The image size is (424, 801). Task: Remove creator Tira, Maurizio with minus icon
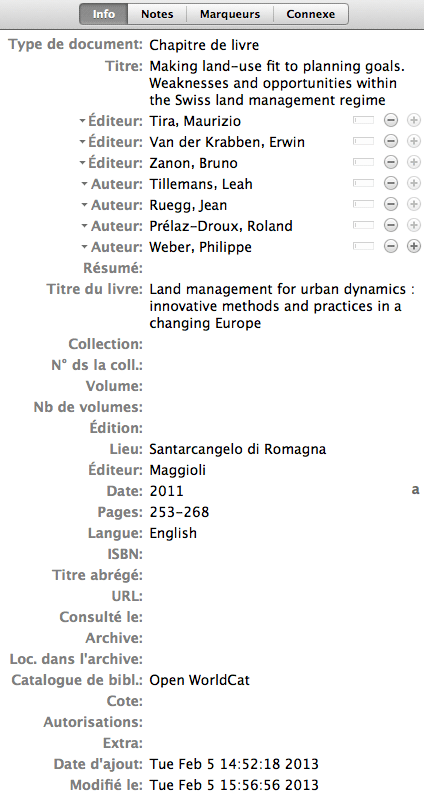391,121
